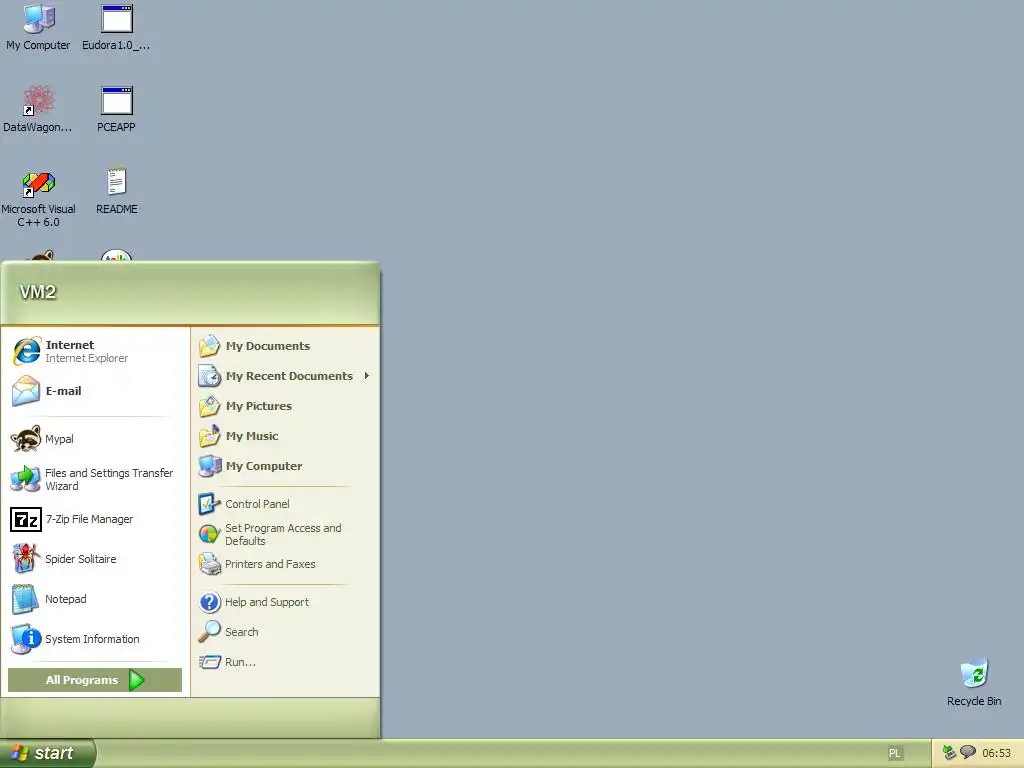
Task: Open My Computer entry in Start menu
Action: (x=264, y=466)
